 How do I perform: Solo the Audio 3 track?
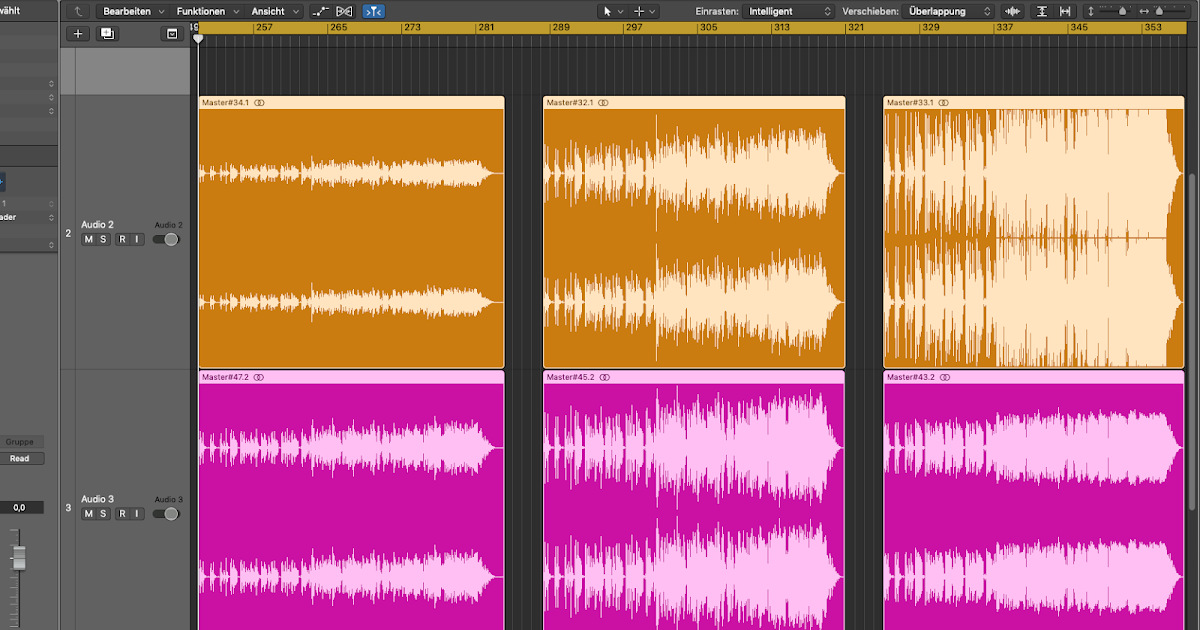pos(103,513)
